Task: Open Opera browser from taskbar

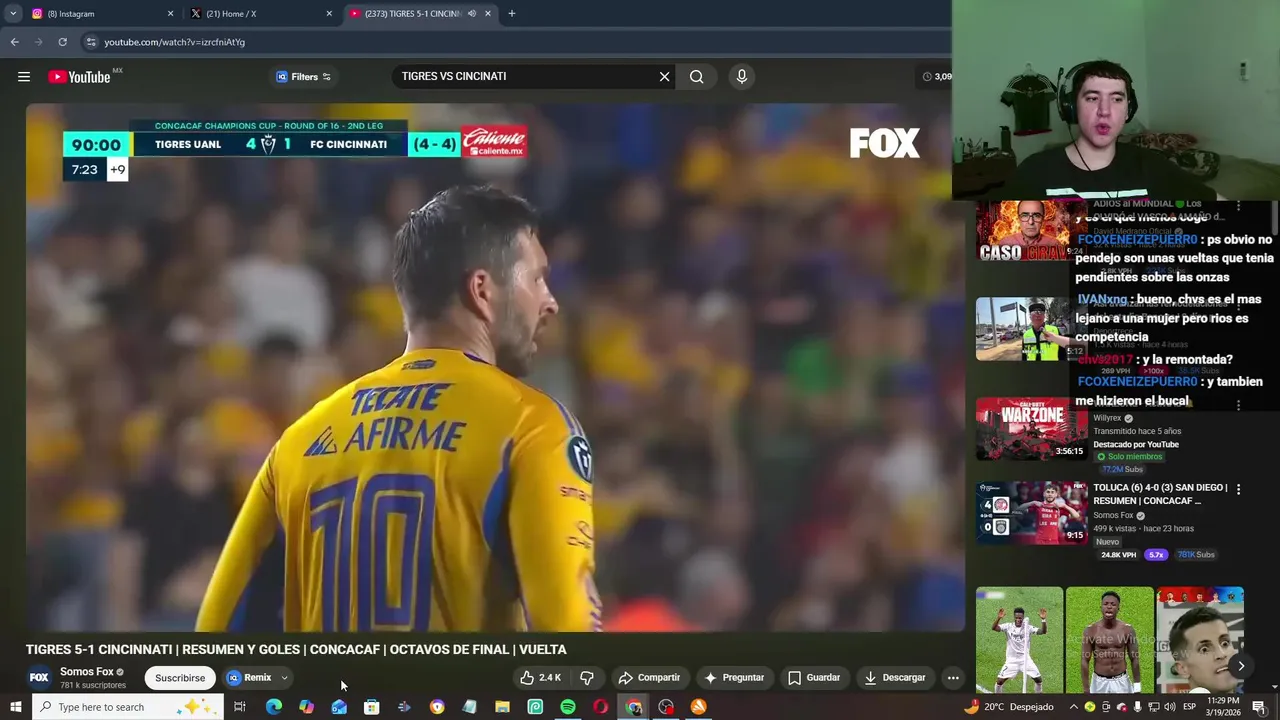Action: point(600,707)
